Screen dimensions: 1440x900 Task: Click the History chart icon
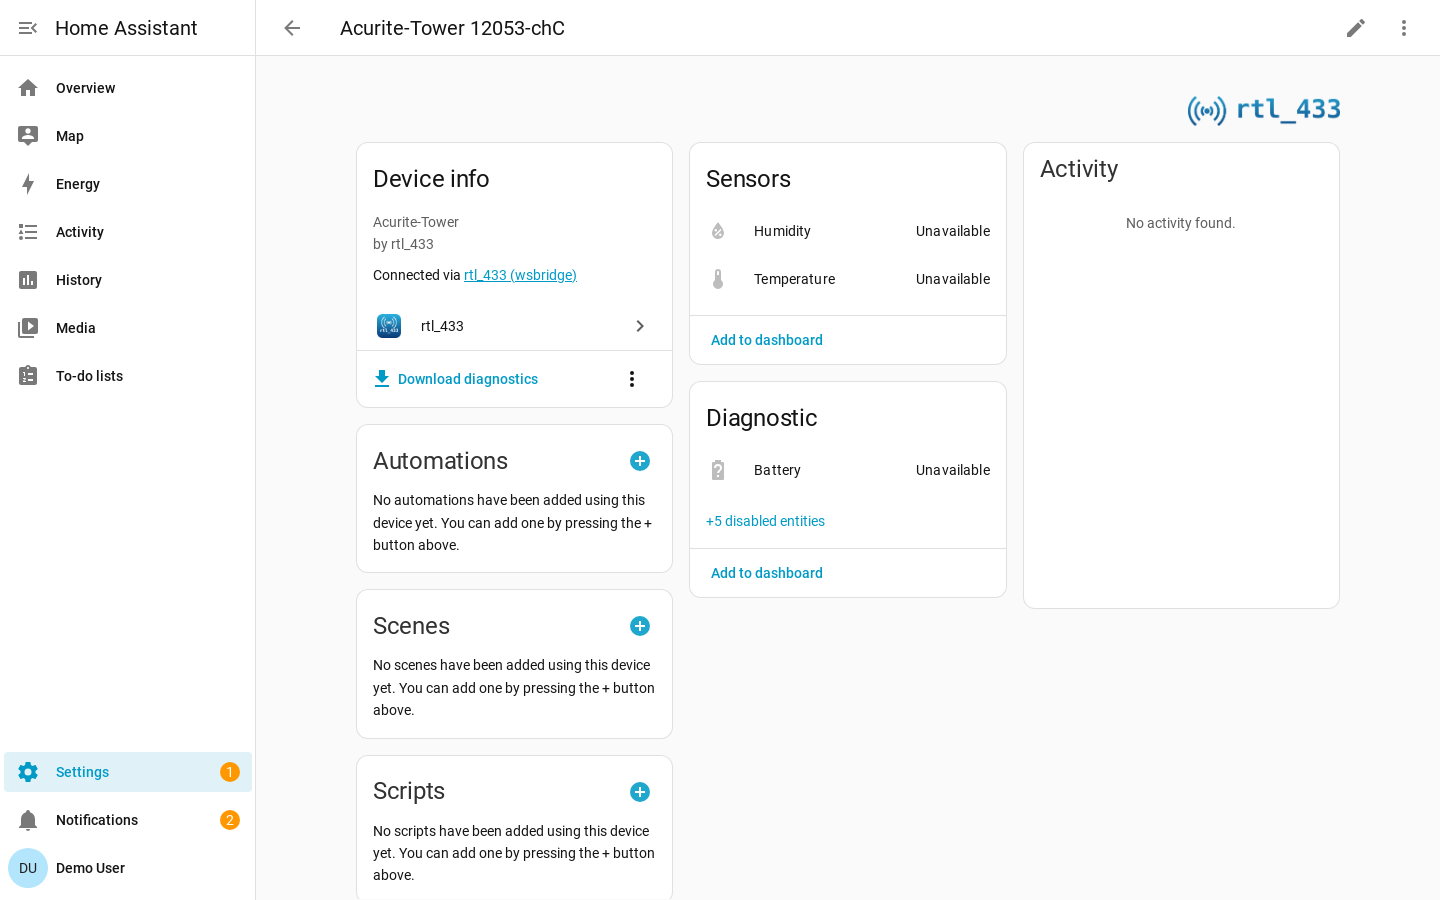[x=28, y=280]
